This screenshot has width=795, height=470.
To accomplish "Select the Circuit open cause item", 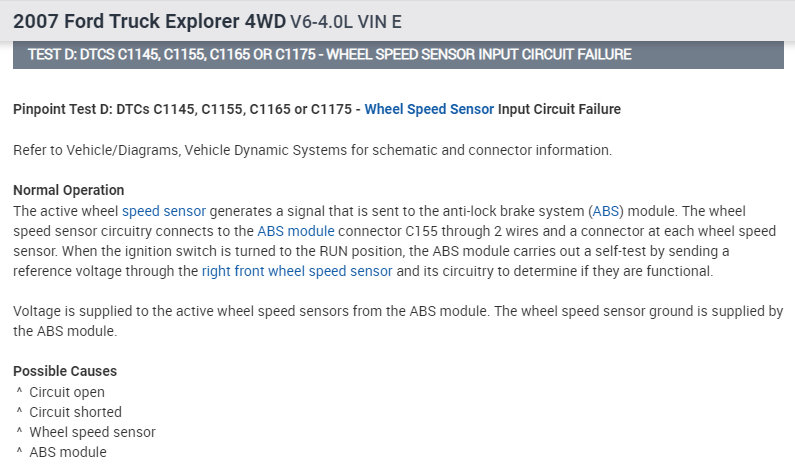I will [67, 392].
